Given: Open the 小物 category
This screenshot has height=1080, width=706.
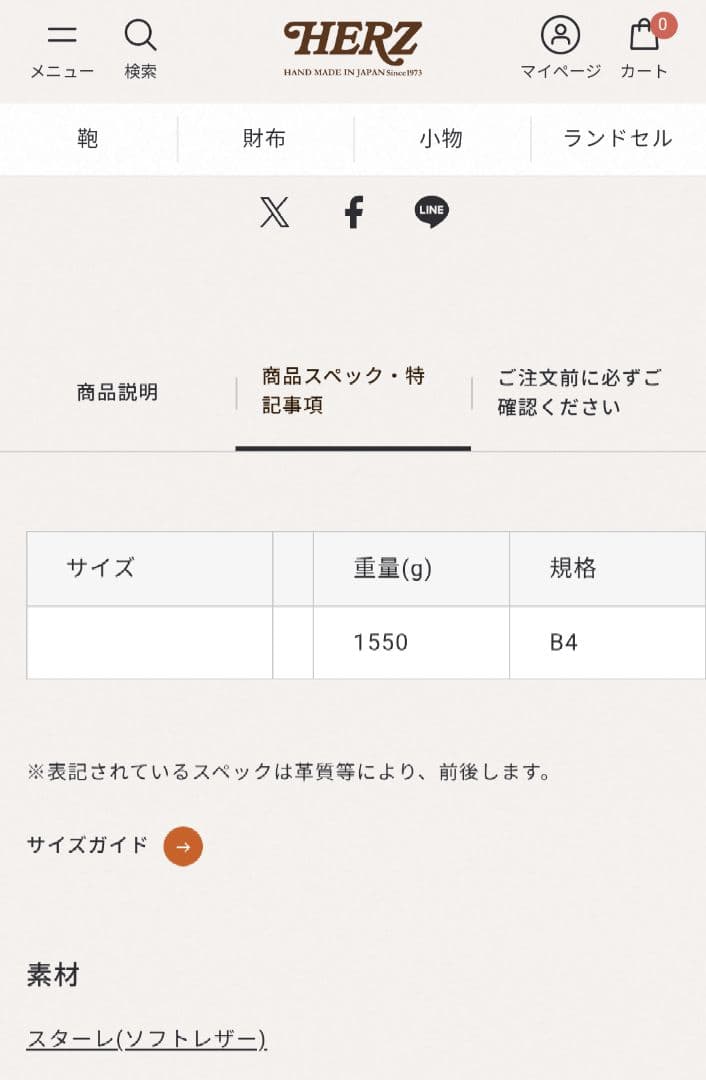Looking at the screenshot, I should click(441, 139).
